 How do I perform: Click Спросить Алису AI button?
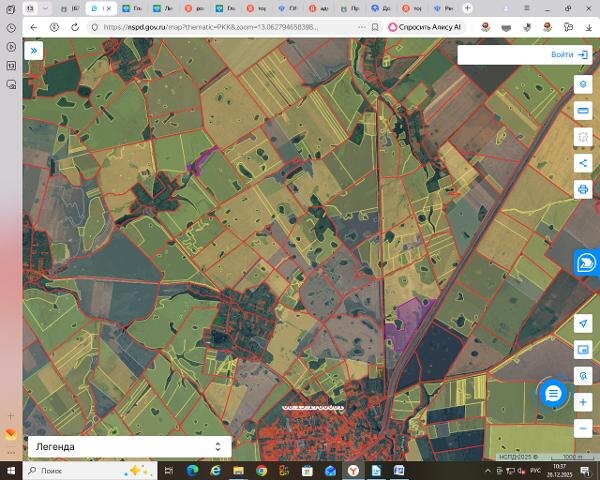tap(423, 27)
